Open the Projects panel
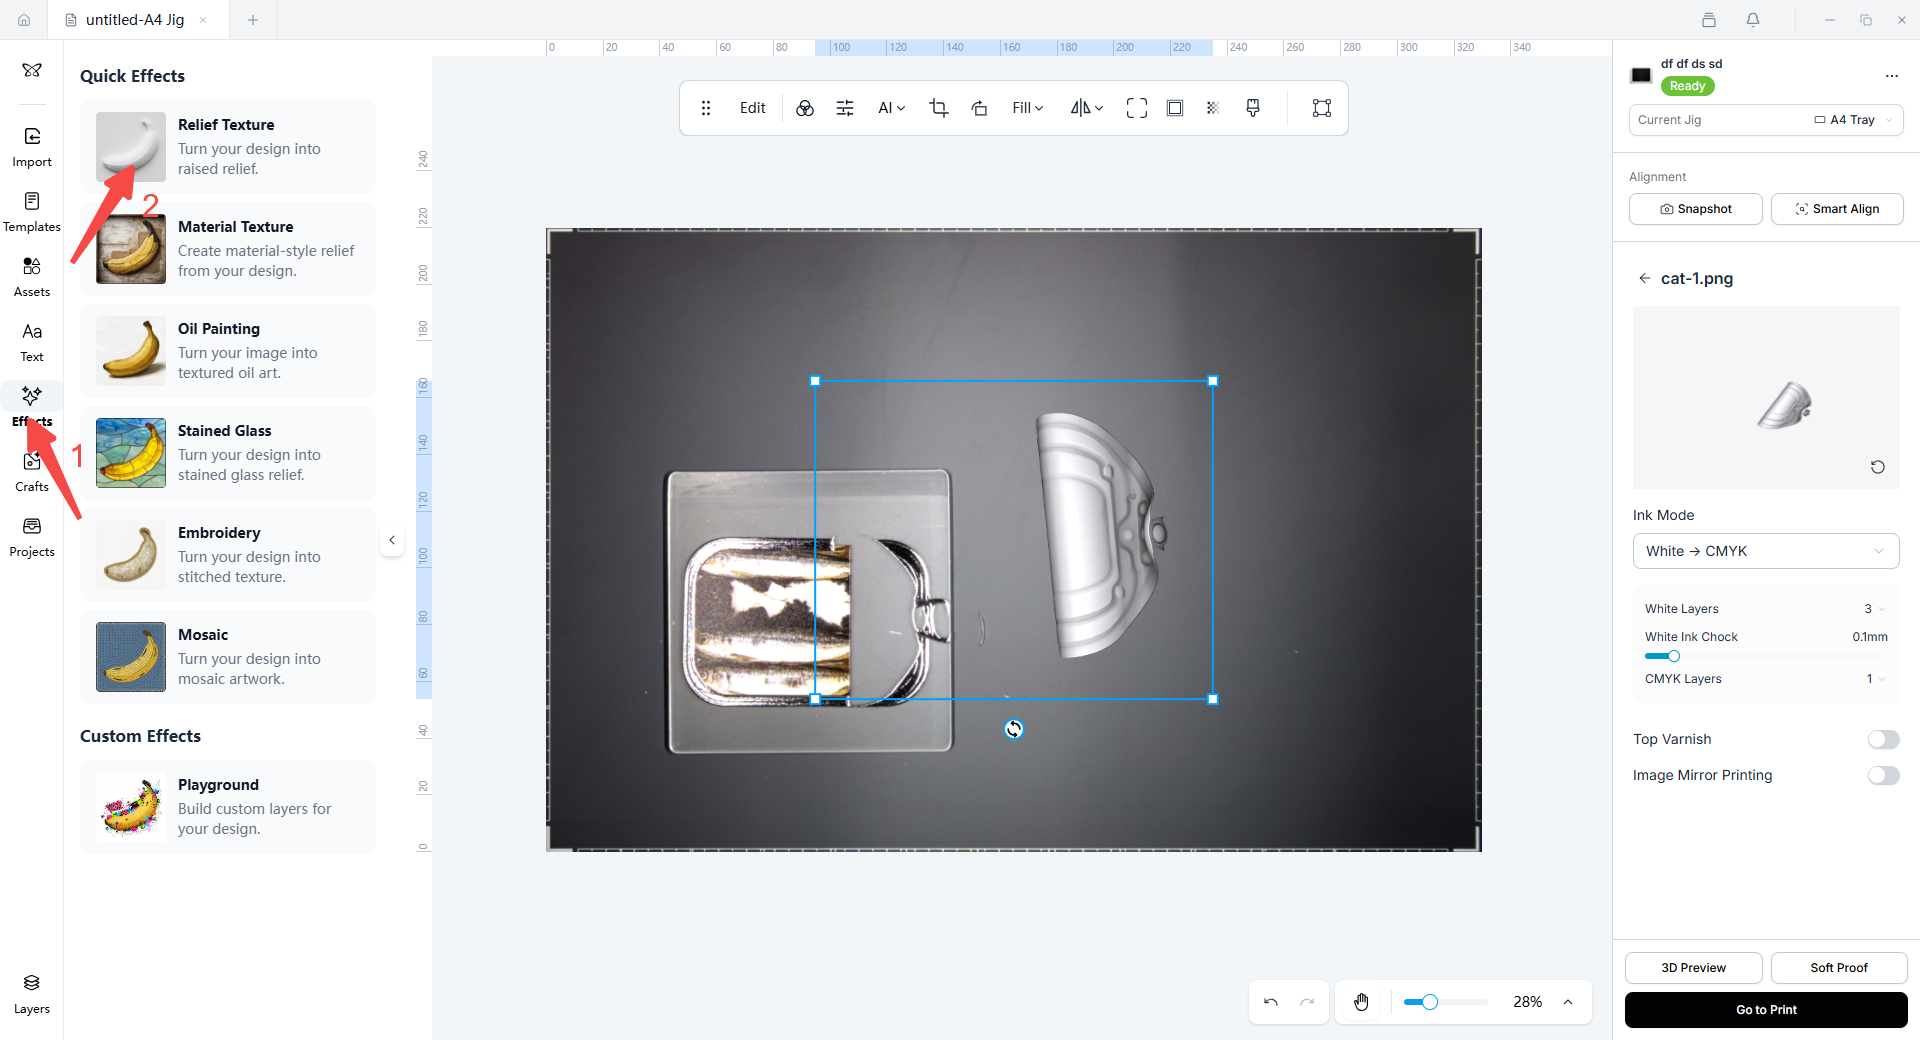This screenshot has height=1040, width=1920. click(32, 537)
